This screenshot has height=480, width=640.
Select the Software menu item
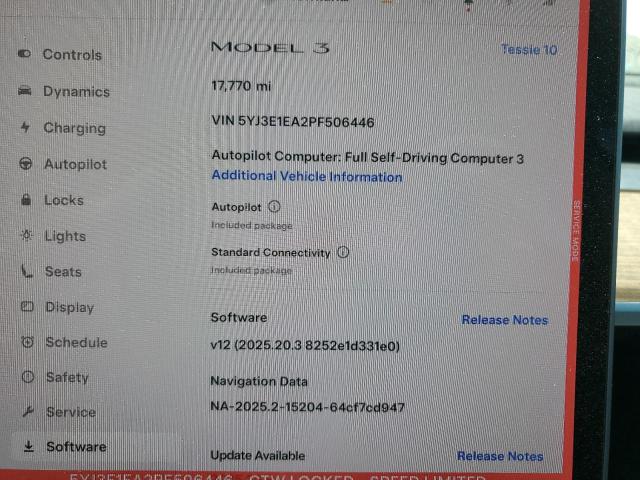click(75, 447)
